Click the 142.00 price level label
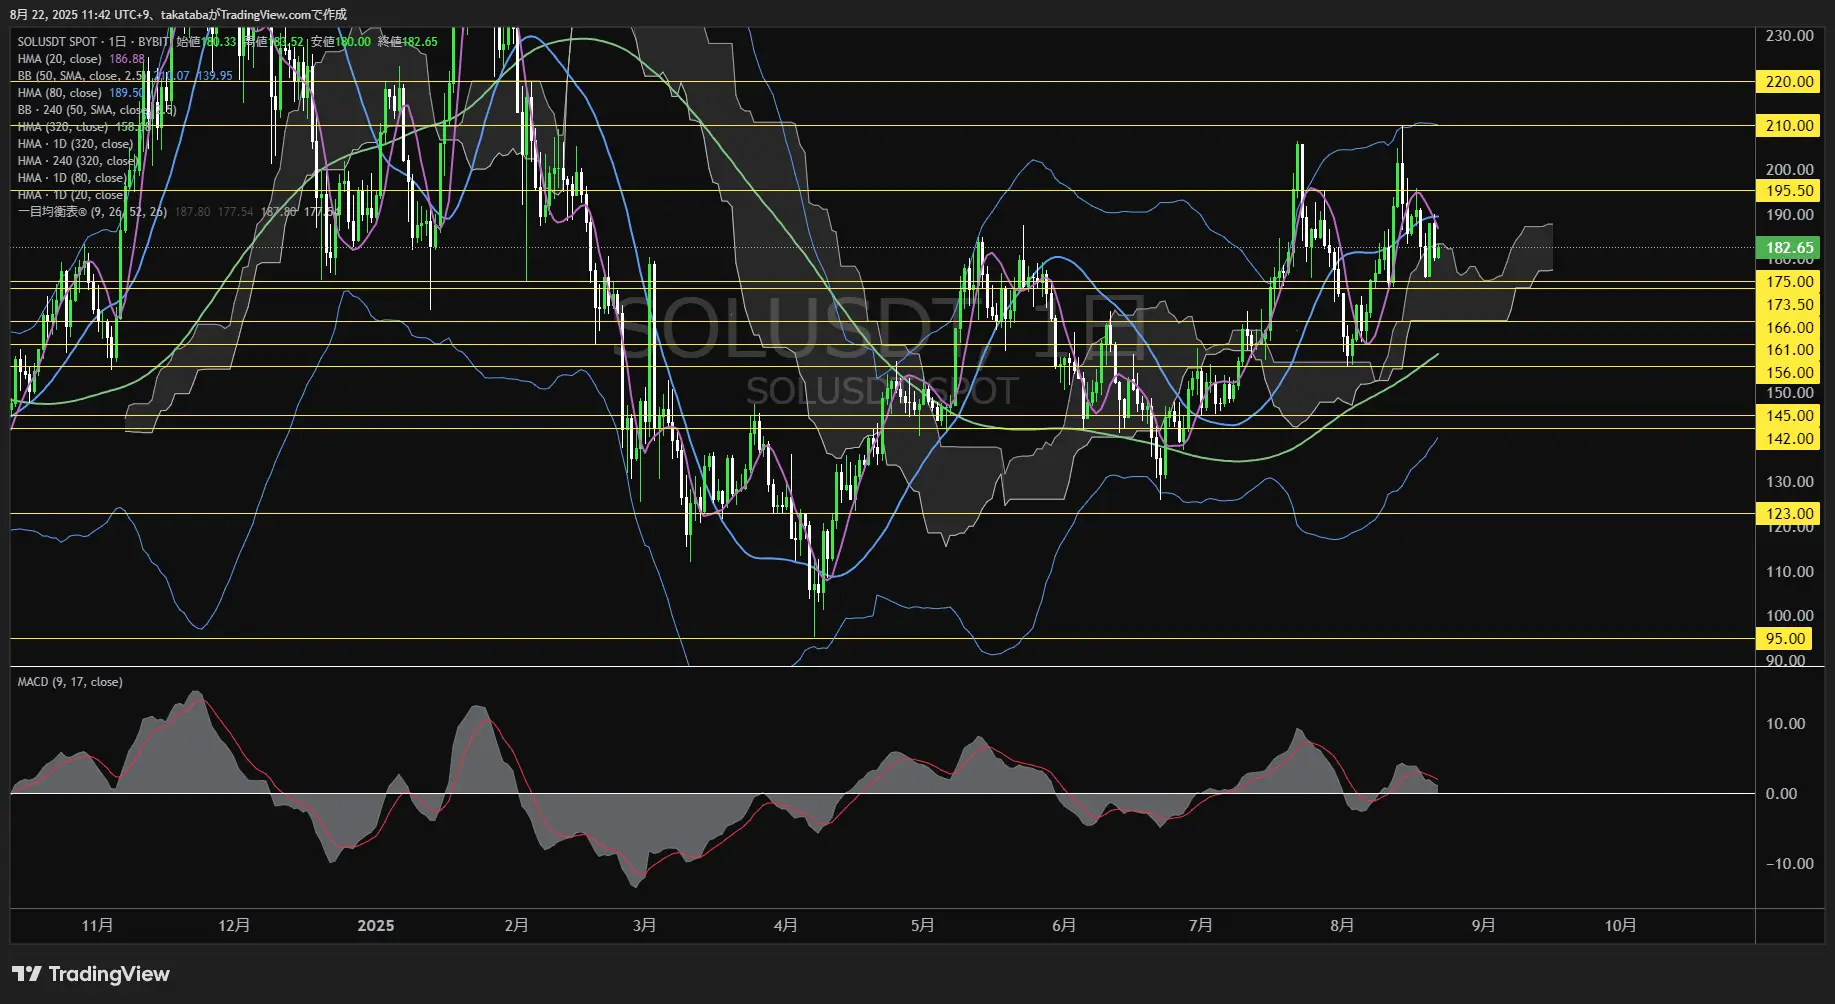The image size is (1835, 1004). (x=1789, y=439)
